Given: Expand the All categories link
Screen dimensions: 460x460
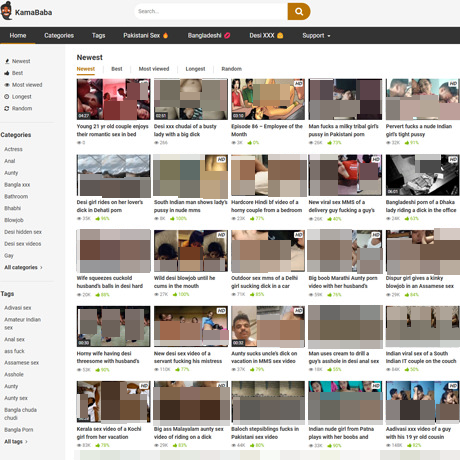Looking at the screenshot, I should point(23,267).
